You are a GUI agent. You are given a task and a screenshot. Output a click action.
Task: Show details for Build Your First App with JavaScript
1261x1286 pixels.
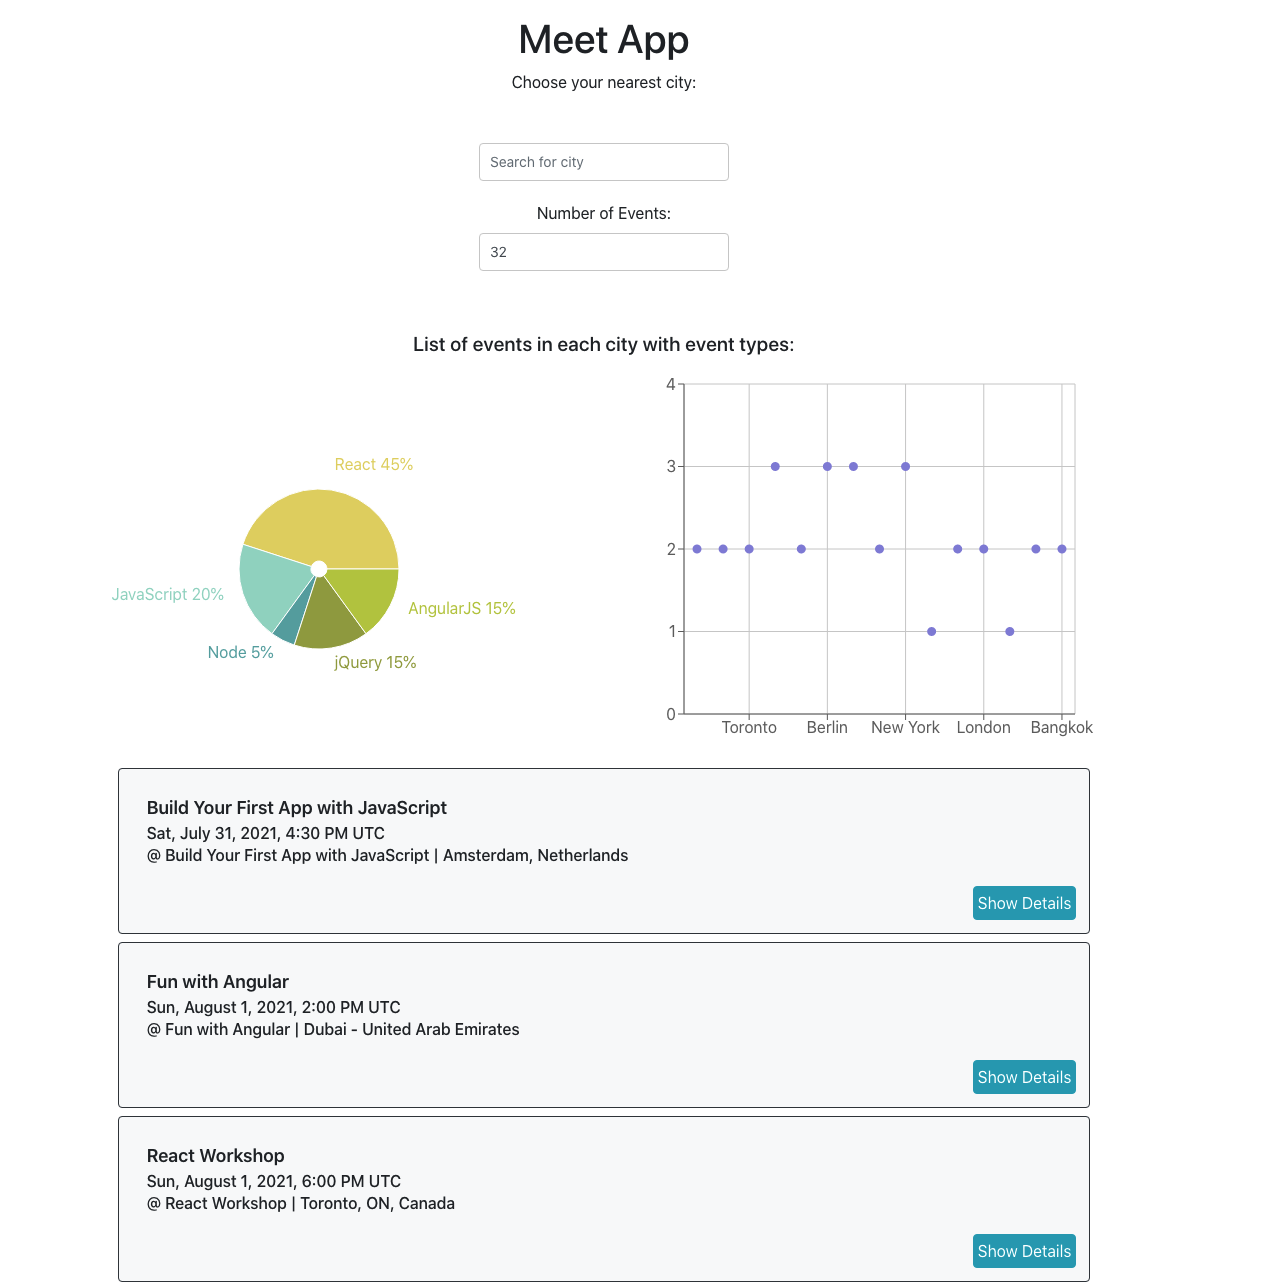[x=1024, y=903]
